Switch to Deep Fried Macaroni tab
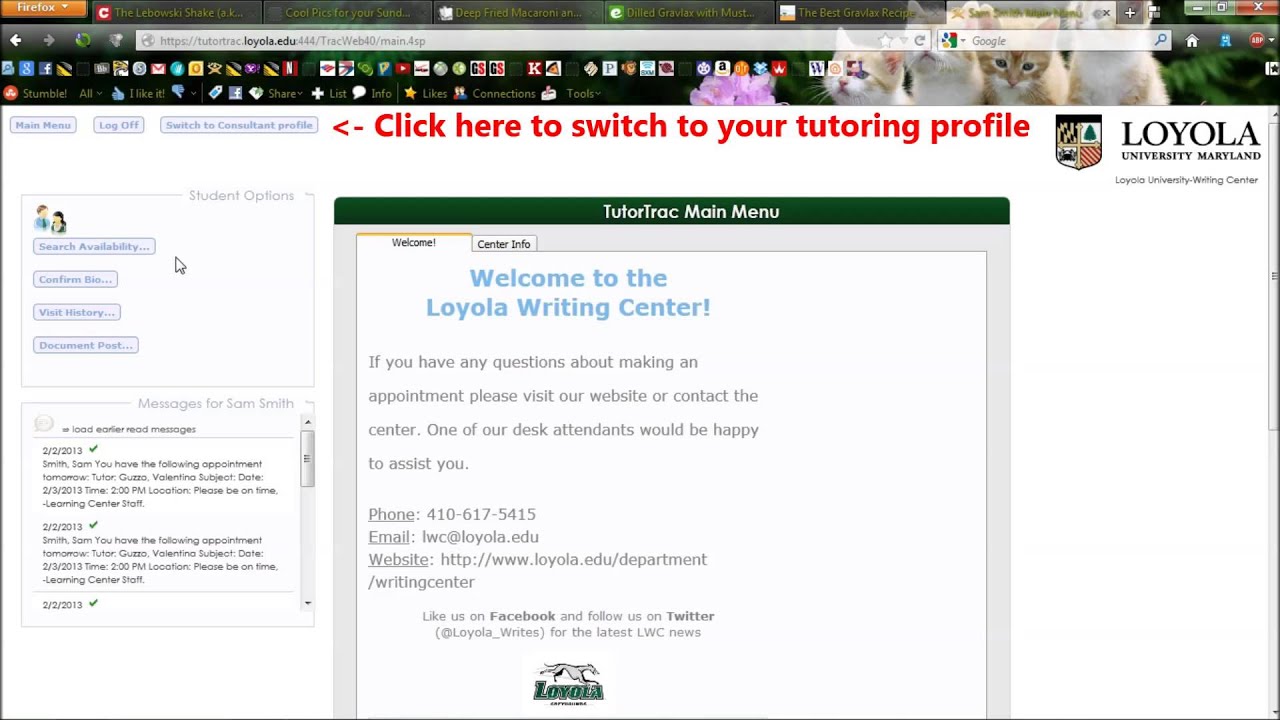 click(517, 13)
